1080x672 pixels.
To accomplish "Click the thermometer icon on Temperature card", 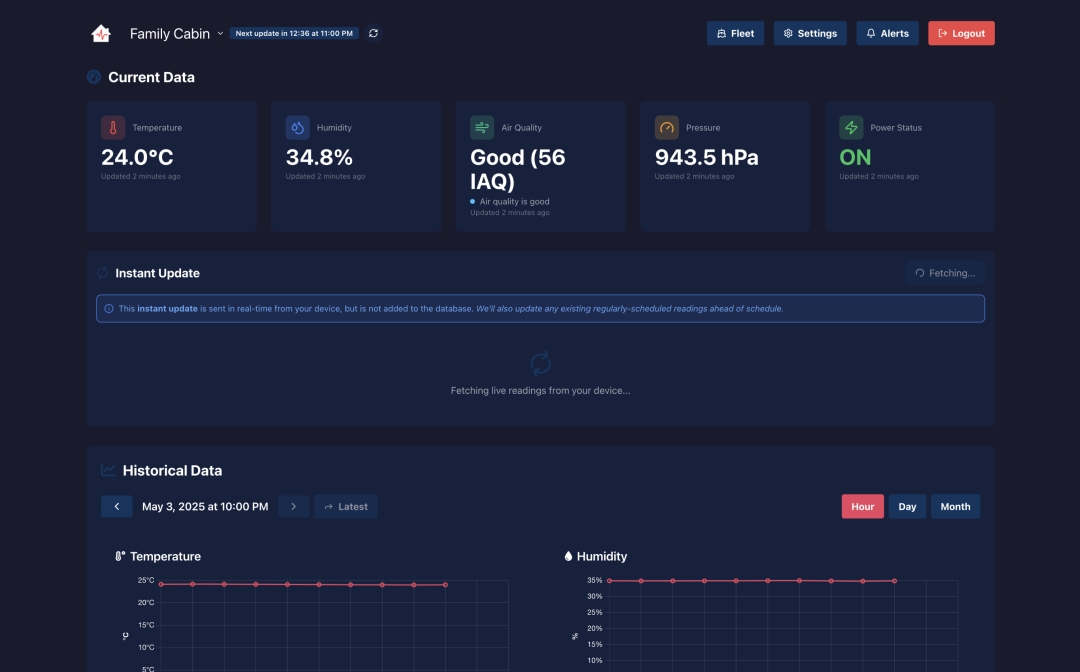I will click(x=113, y=128).
